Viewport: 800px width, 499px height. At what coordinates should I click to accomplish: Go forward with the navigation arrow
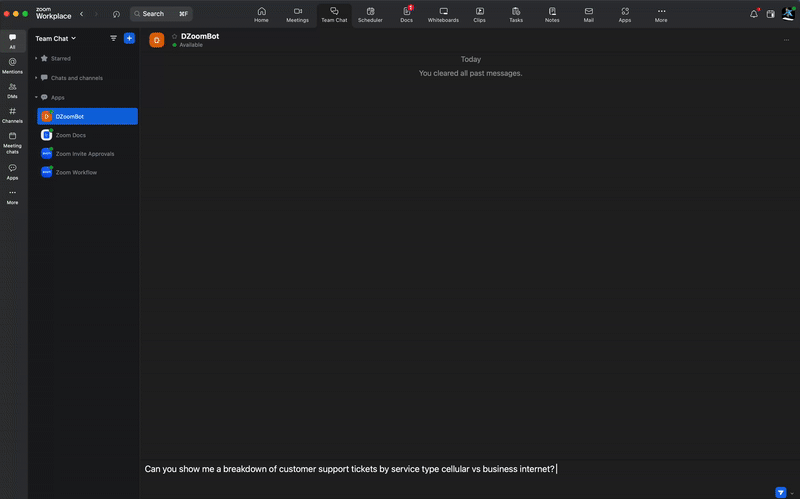pyautogui.click(x=96, y=14)
